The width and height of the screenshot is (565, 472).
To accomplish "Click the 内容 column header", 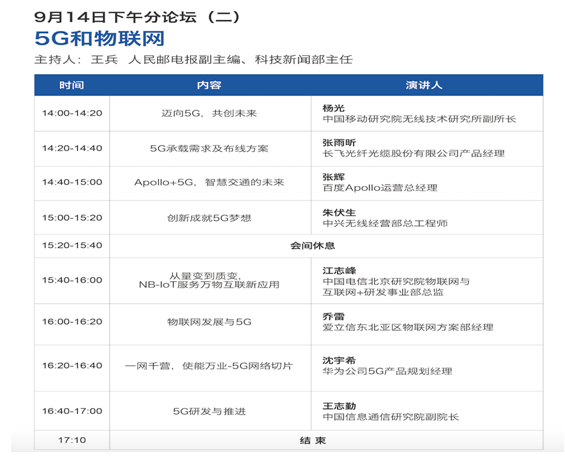I will 209,85.
